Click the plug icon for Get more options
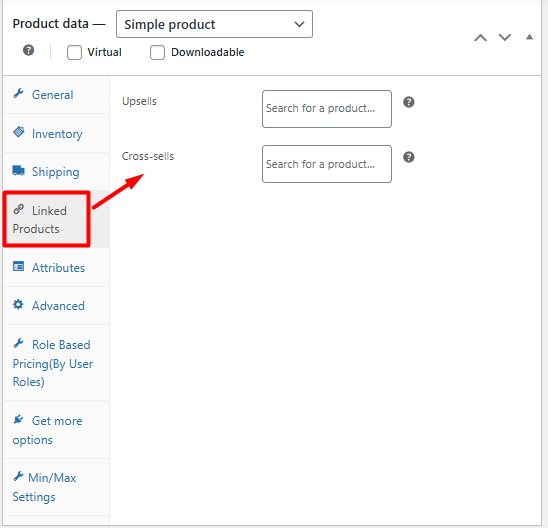The height and width of the screenshot is (528, 548). (x=18, y=419)
